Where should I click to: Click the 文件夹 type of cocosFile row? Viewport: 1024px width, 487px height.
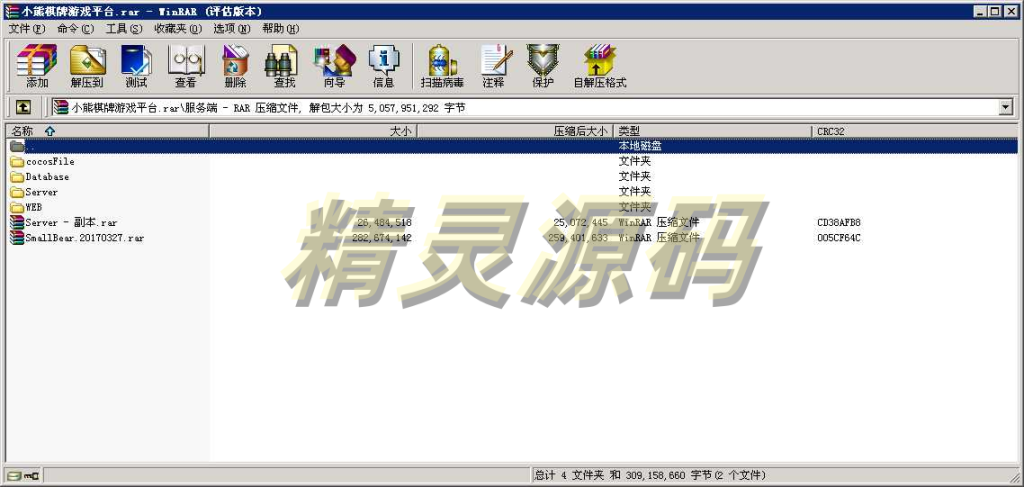[x=635, y=161]
